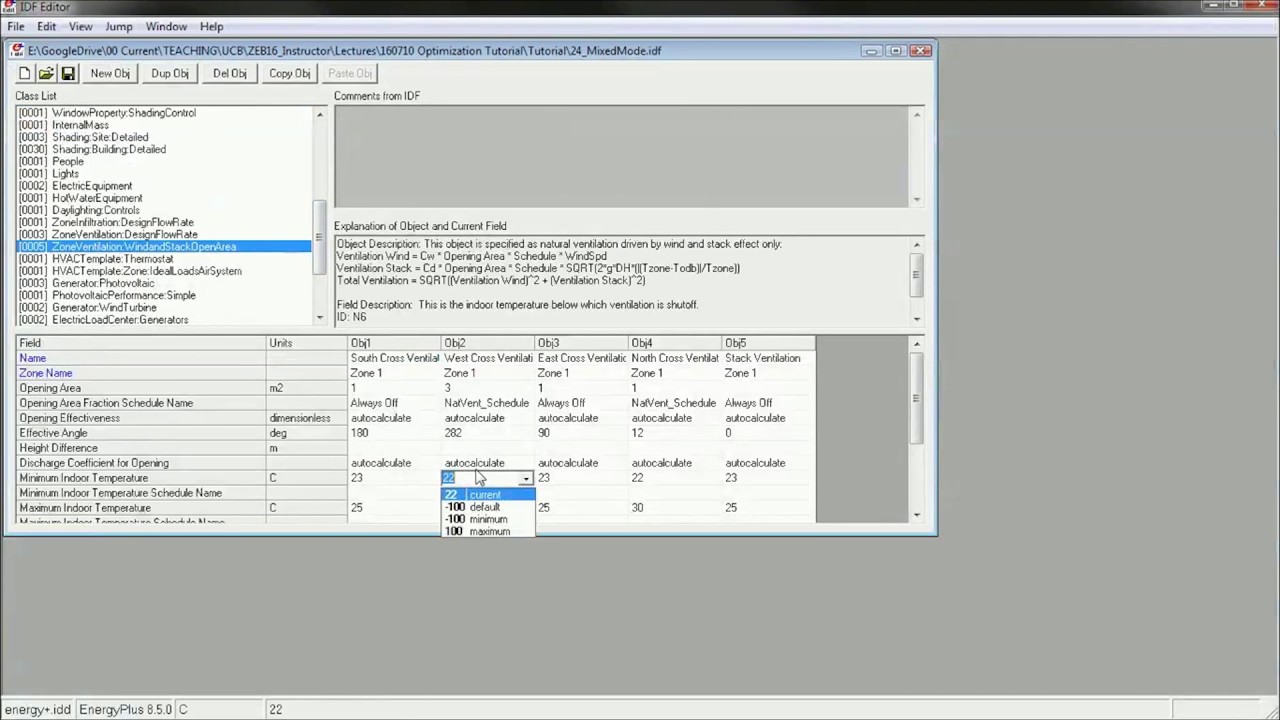Viewport: 1280px width, 720px height.
Task: Choose the -100 minimum option
Action: (488, 519)
